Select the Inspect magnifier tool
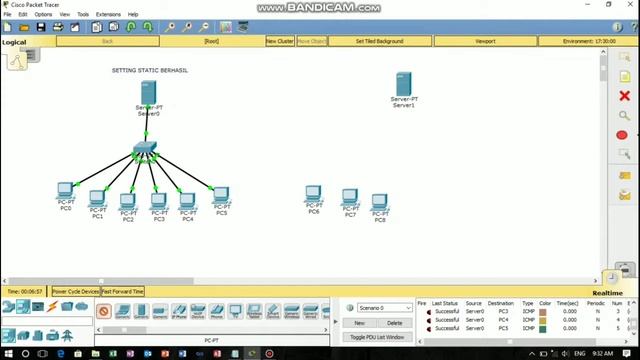 pyautogui.click(x=624, y=116)
